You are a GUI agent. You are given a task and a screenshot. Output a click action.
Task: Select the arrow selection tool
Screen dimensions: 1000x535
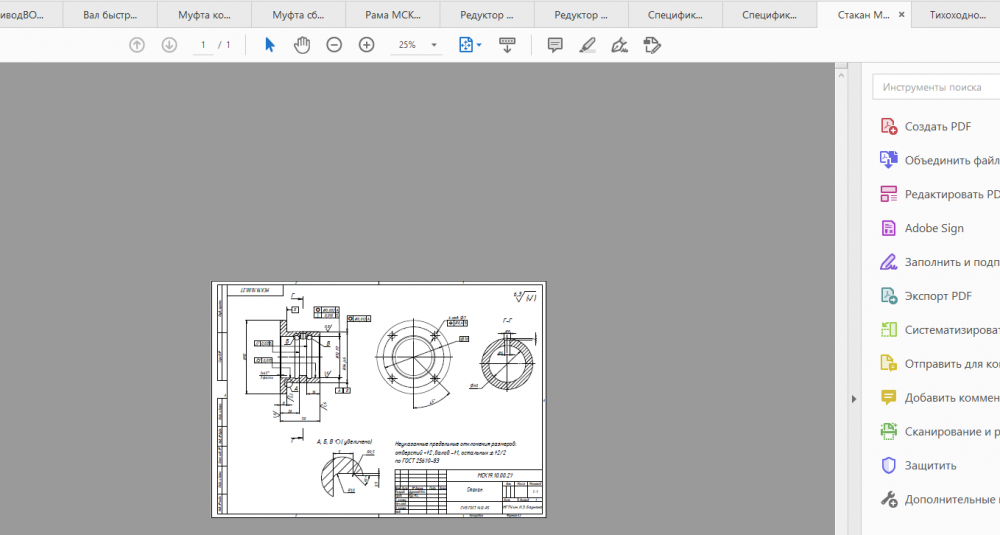point(269,45)
